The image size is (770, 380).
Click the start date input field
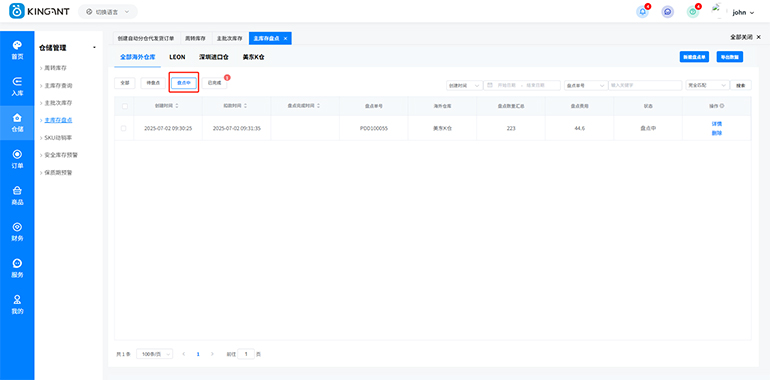[x=507, y=85]
